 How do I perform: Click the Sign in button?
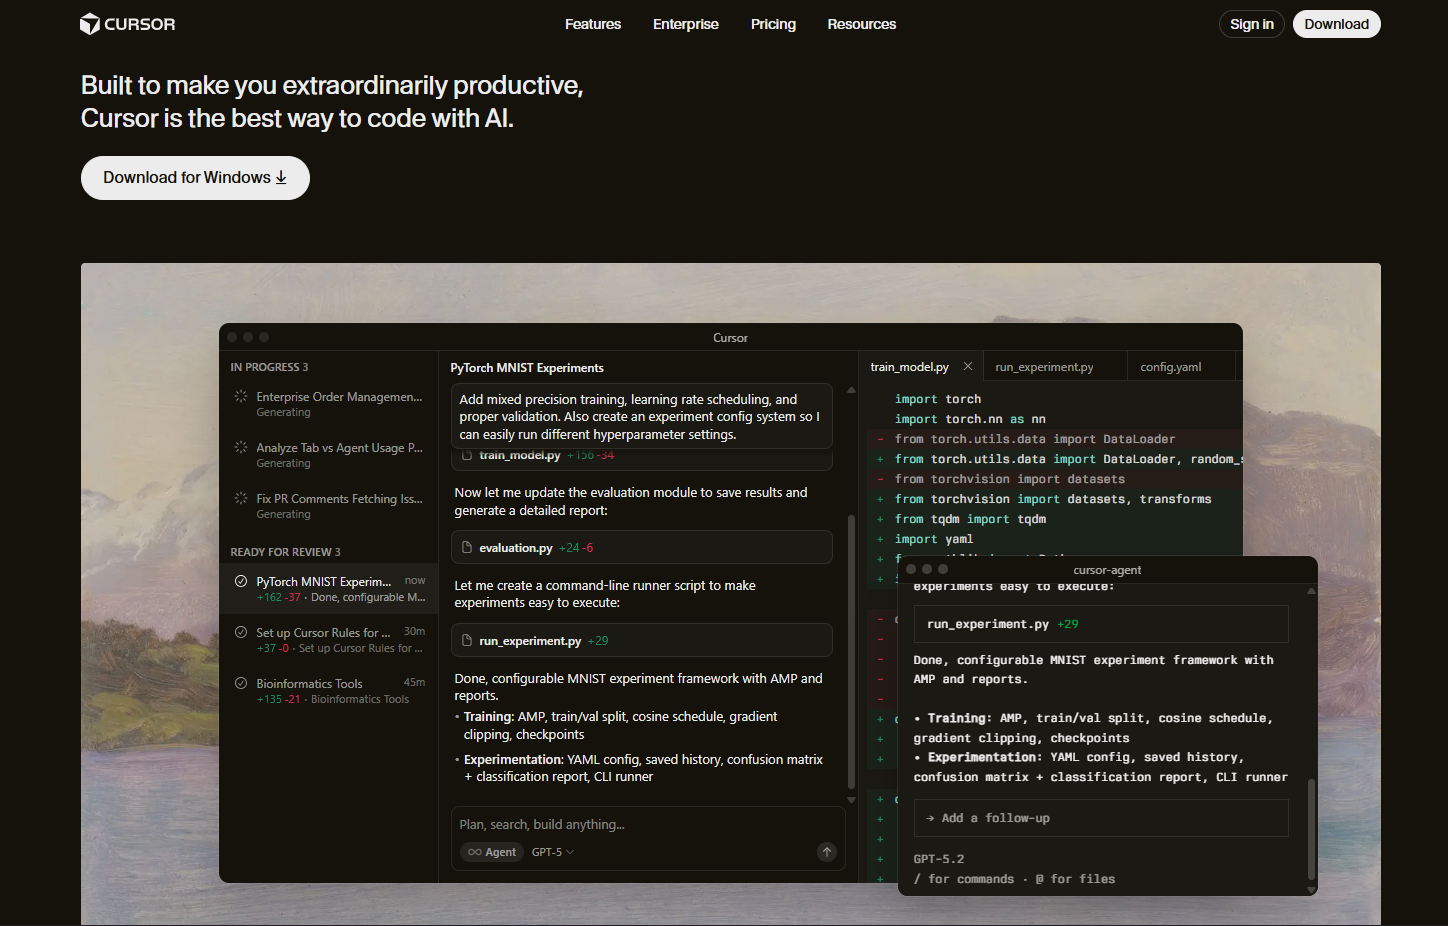tap(1252, 24)
